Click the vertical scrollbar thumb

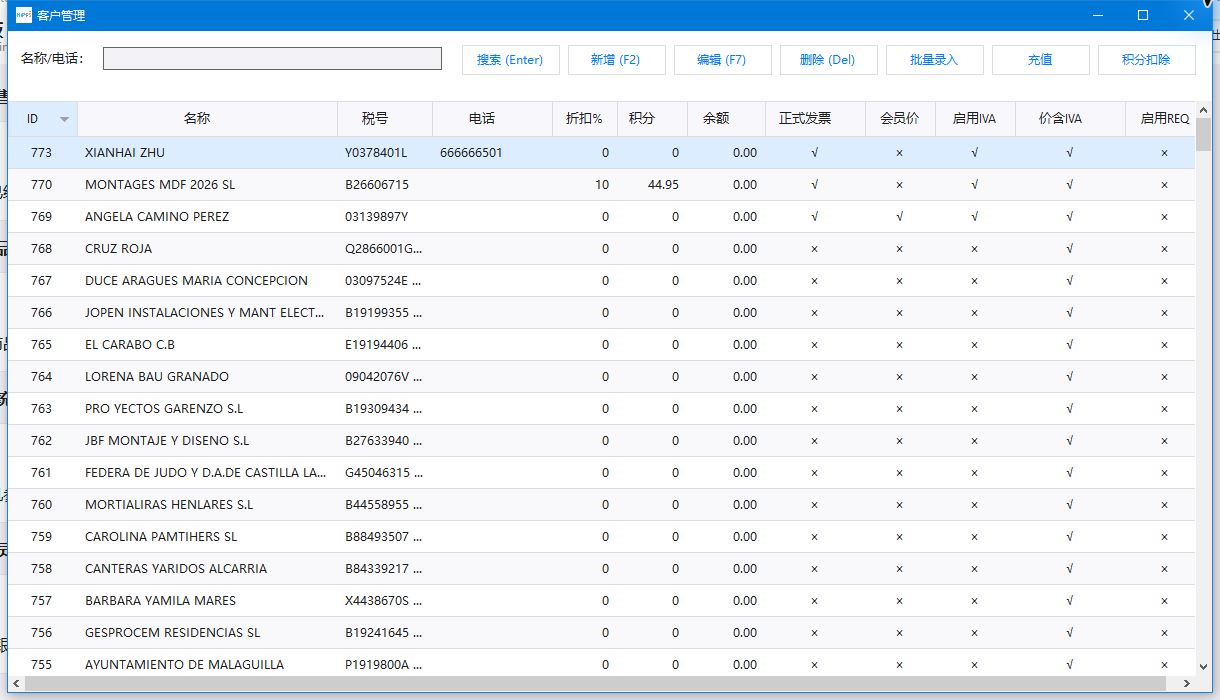point(1203,134)
